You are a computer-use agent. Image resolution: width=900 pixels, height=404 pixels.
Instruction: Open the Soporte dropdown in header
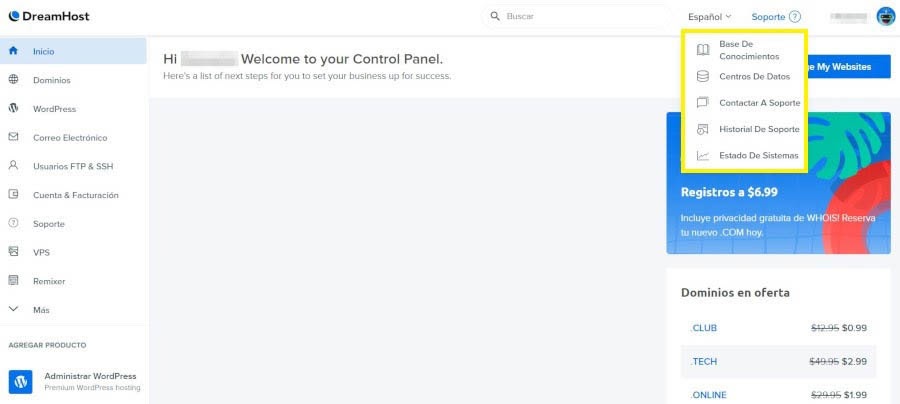(x=769, y=17)
